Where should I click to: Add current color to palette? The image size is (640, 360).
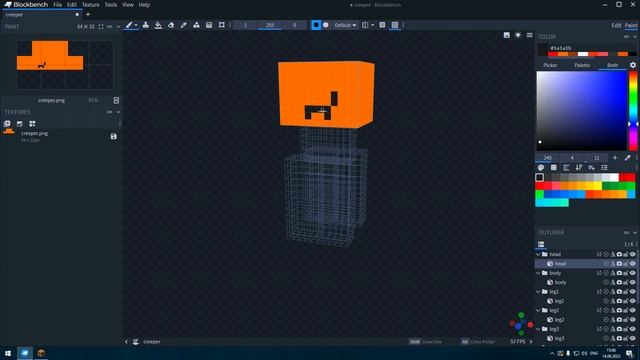tap(615, 158)
